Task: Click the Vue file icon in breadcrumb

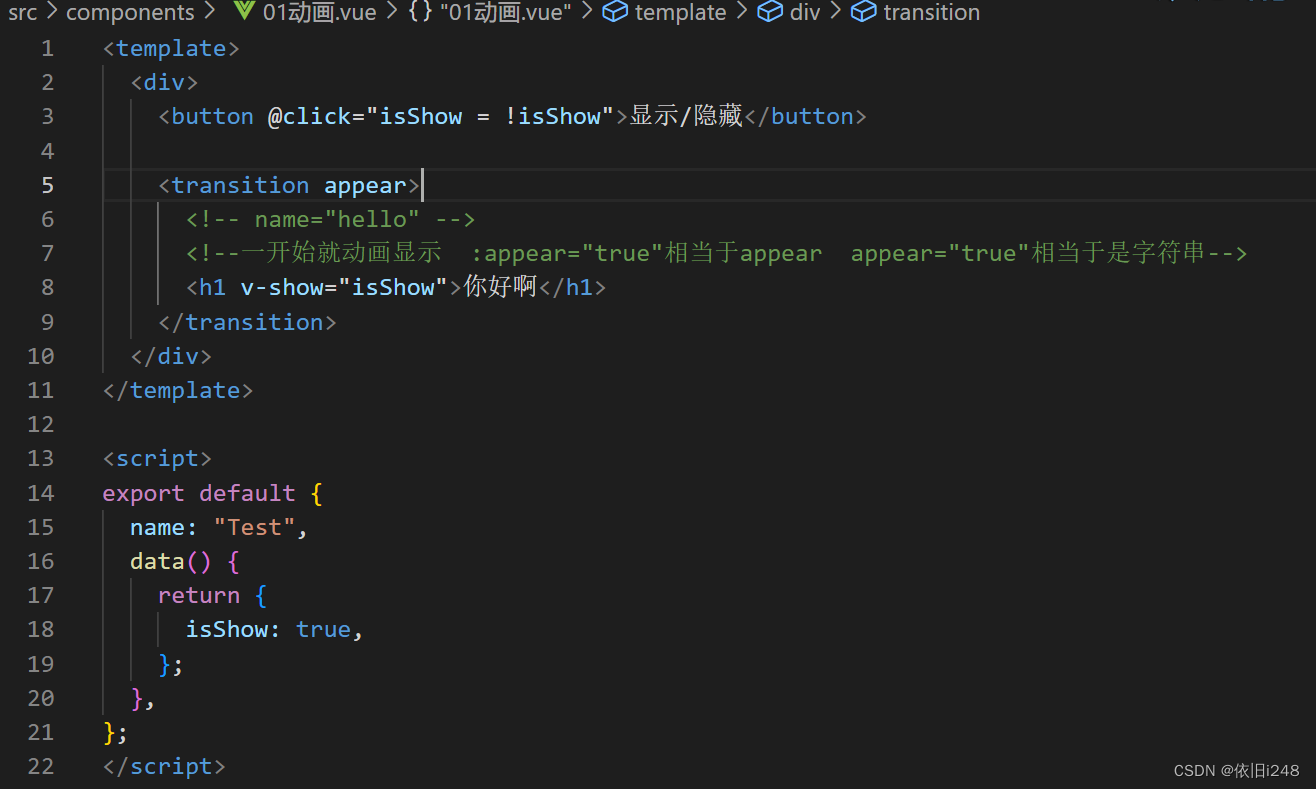Action: click(243, 13)
